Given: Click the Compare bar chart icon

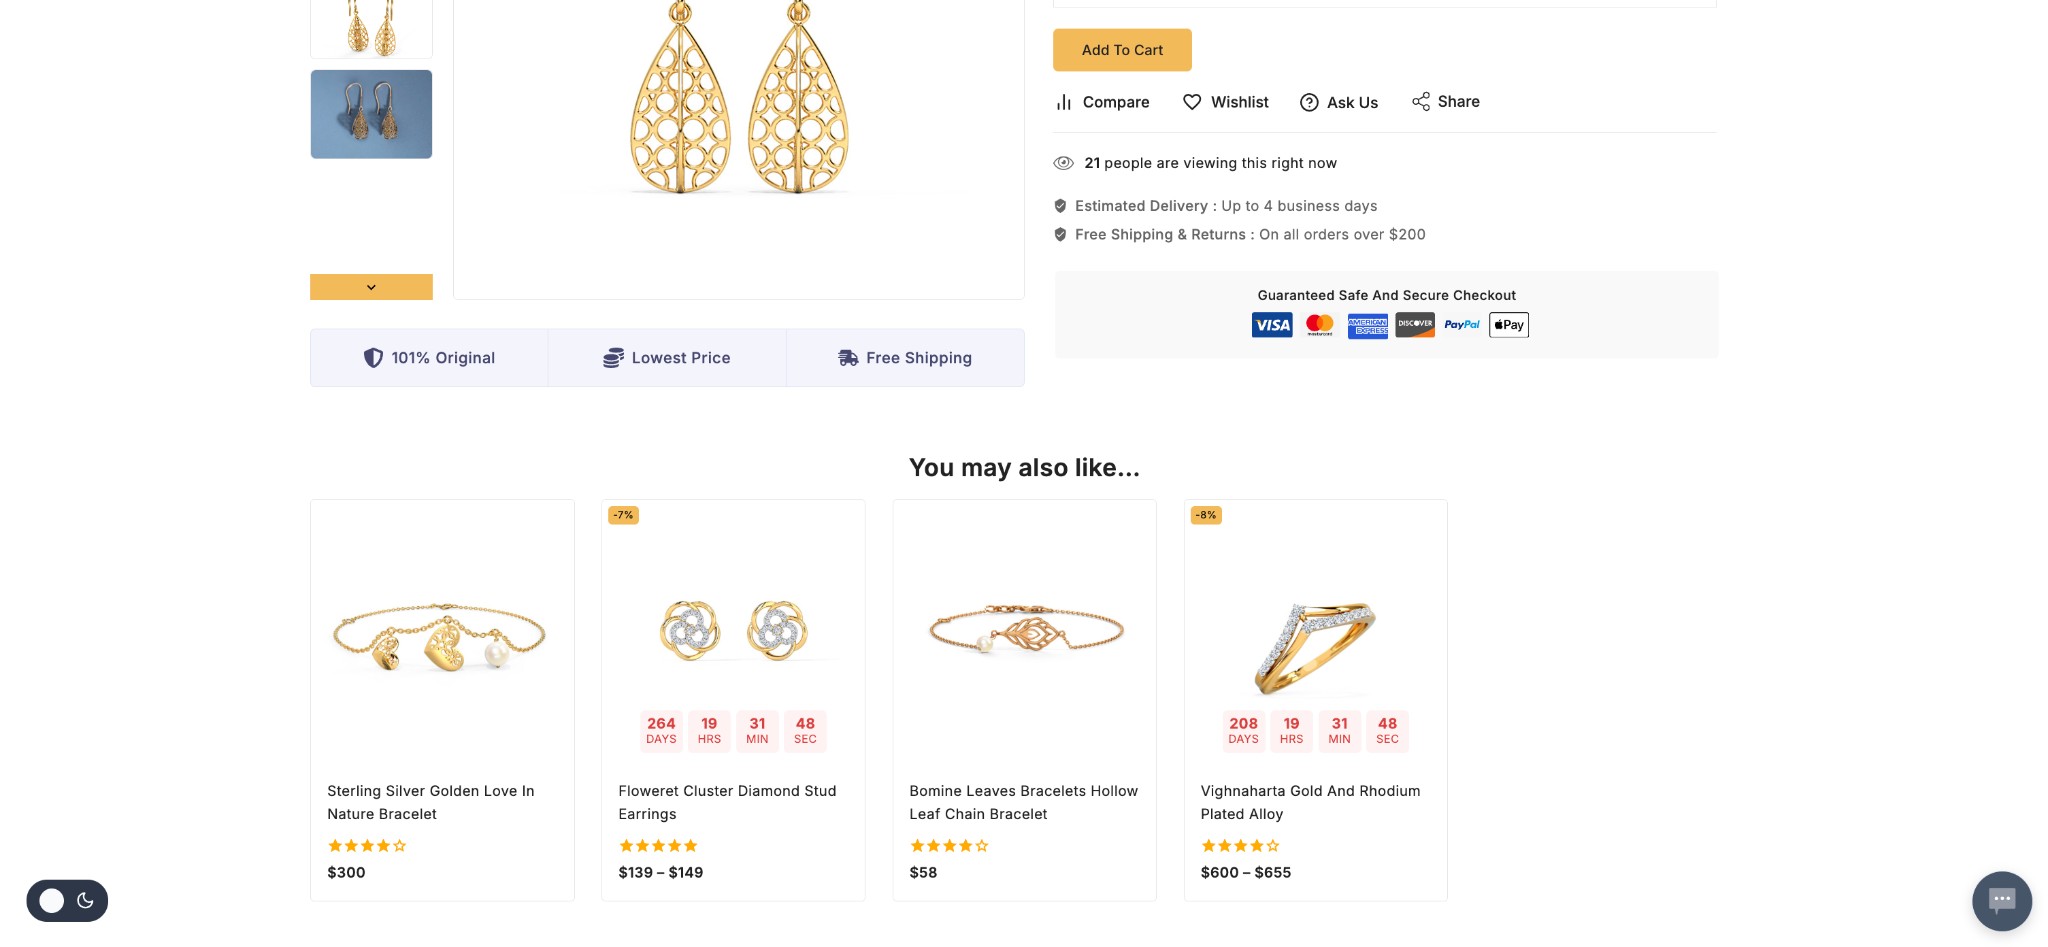Looking at the screenshot, I should [1064, 102].
